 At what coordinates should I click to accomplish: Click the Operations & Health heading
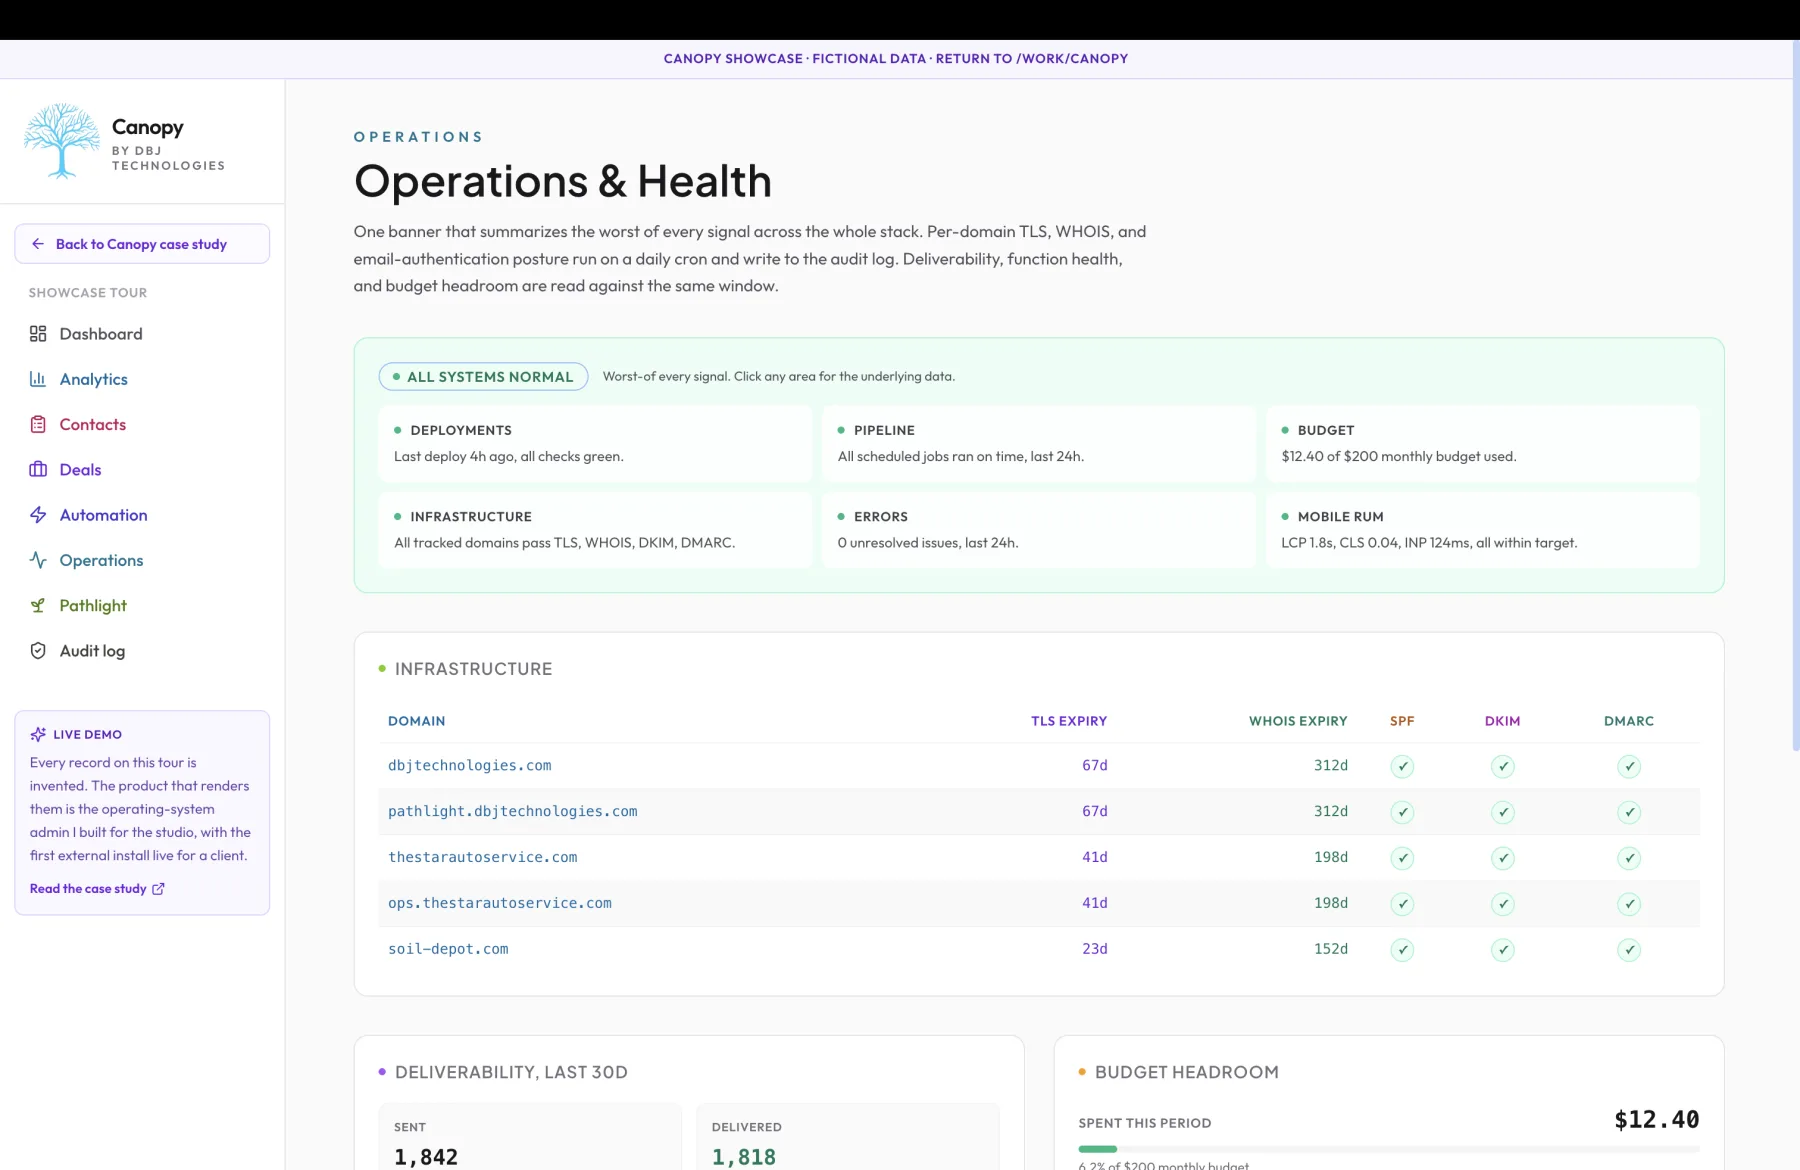pos(563,181)
